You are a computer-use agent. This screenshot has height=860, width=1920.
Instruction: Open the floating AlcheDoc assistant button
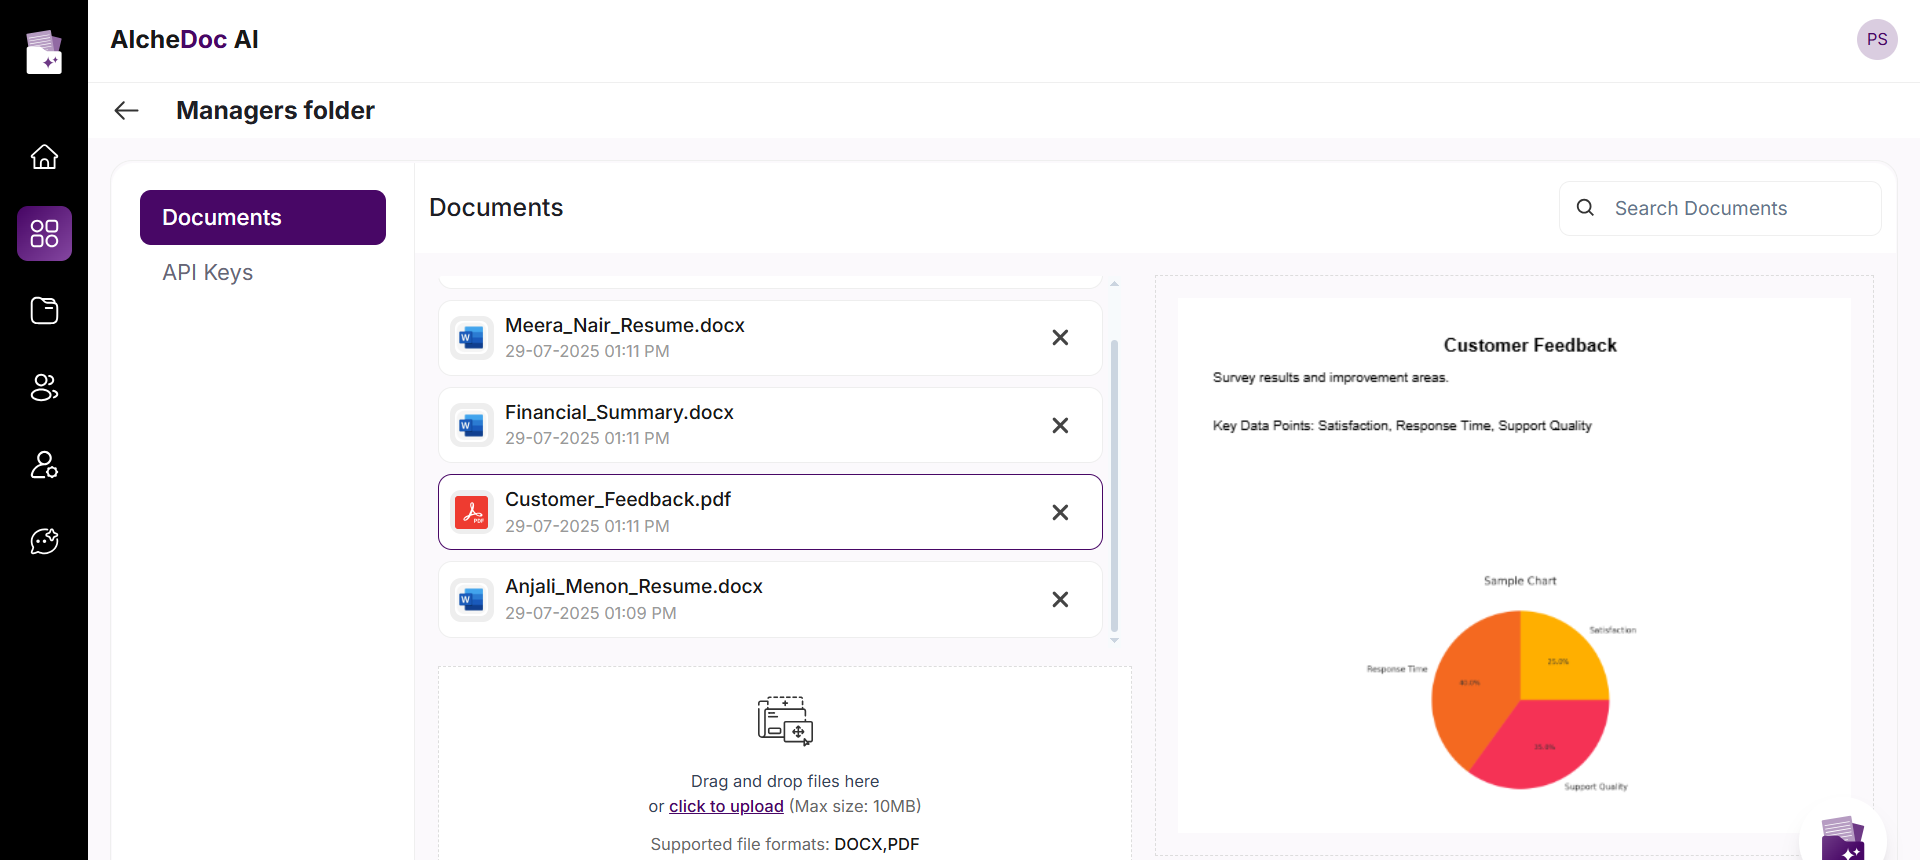click(x=1843, y=838)
